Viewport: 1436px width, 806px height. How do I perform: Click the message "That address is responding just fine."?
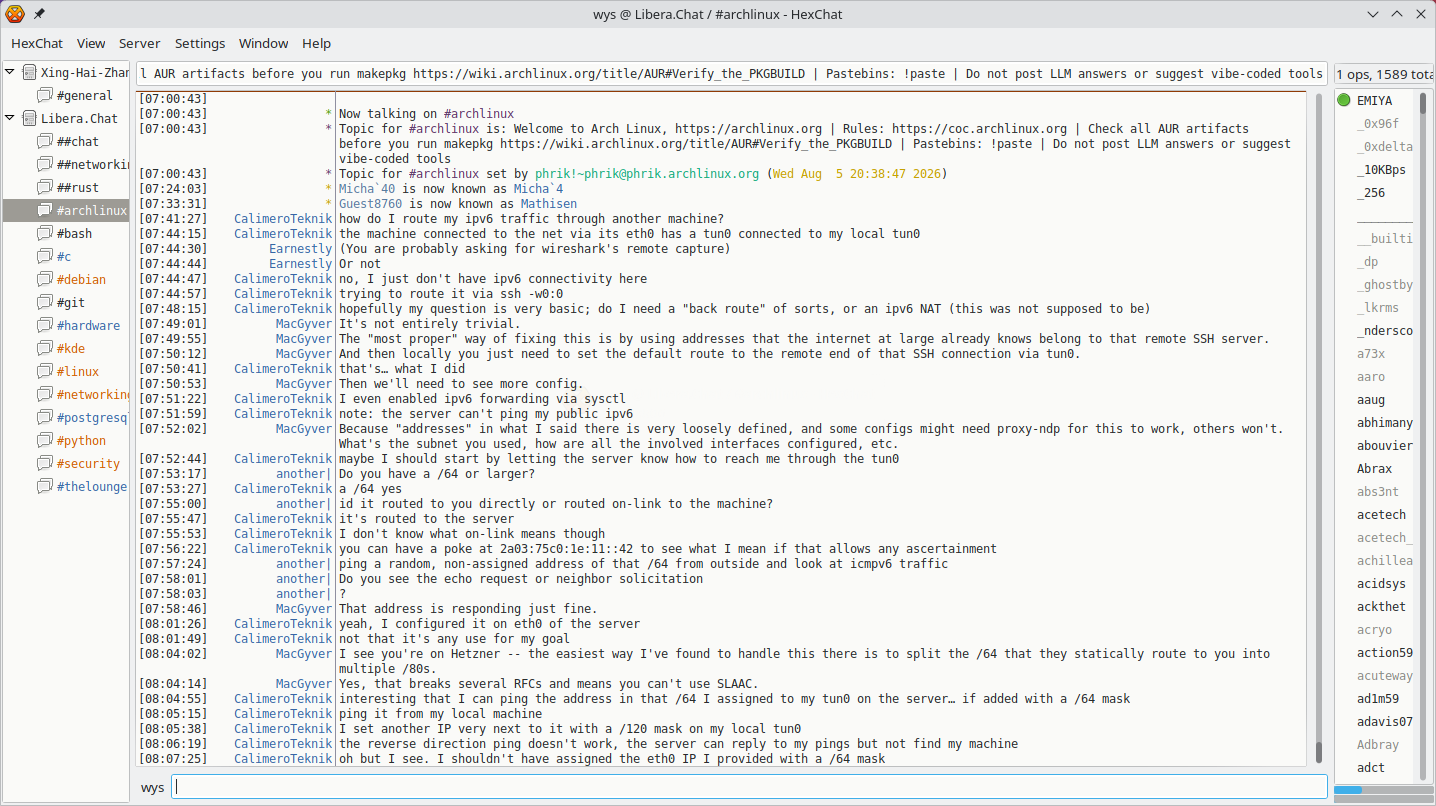(468, 609)
